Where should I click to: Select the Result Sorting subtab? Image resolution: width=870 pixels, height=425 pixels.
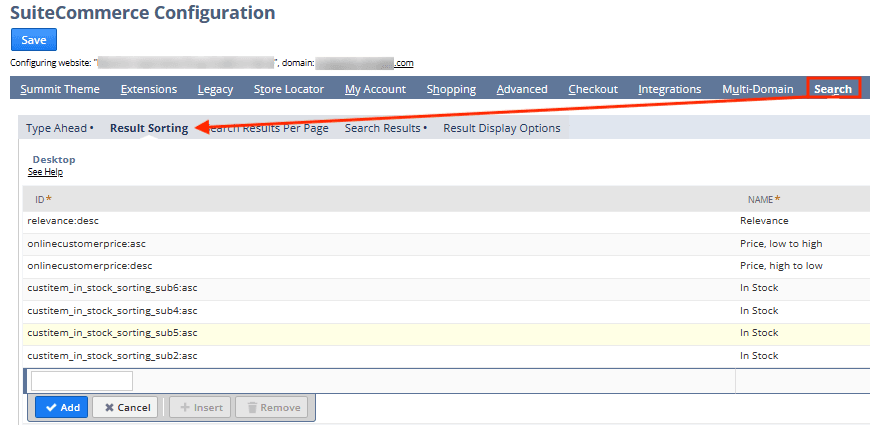coord(149,128)
